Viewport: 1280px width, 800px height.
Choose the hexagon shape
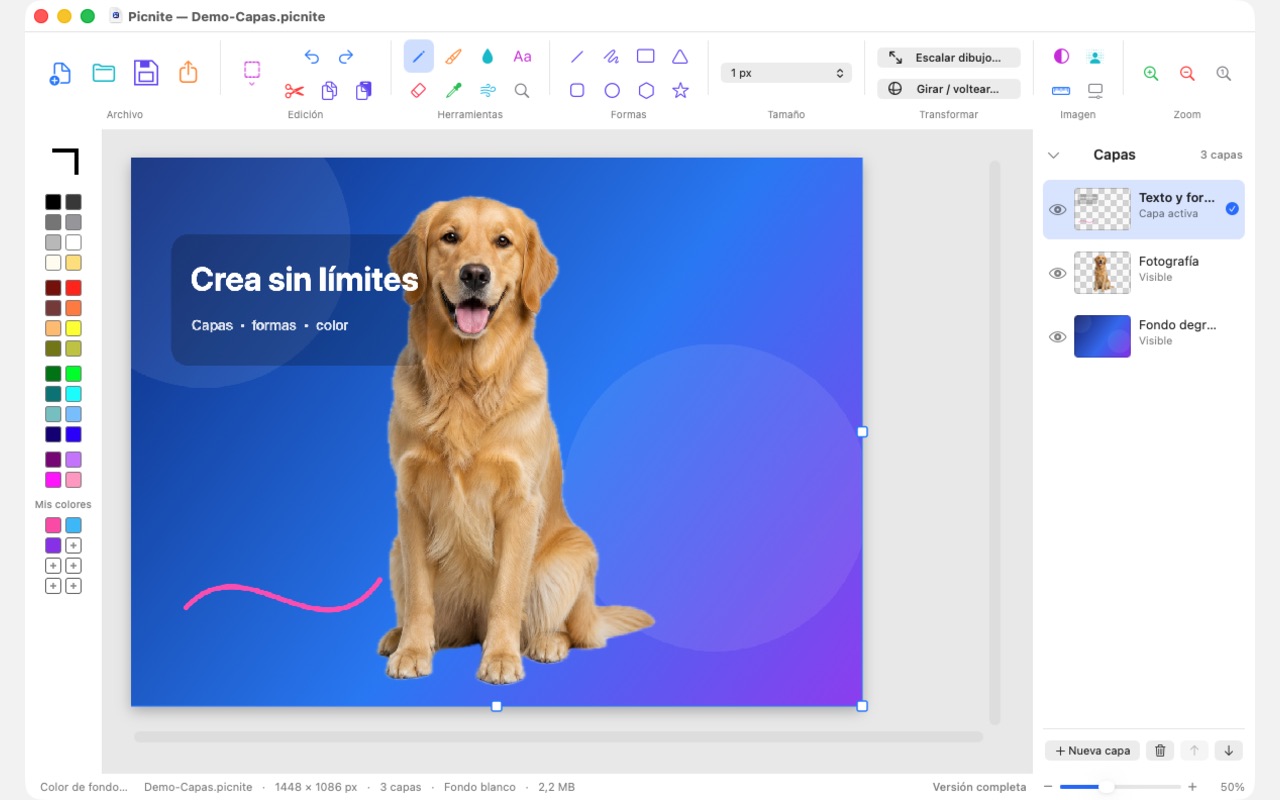[x=646, y=91]
